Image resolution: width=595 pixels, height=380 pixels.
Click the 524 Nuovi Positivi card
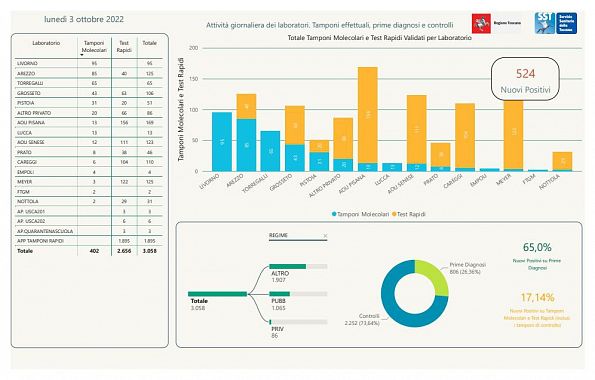[525, 79]
